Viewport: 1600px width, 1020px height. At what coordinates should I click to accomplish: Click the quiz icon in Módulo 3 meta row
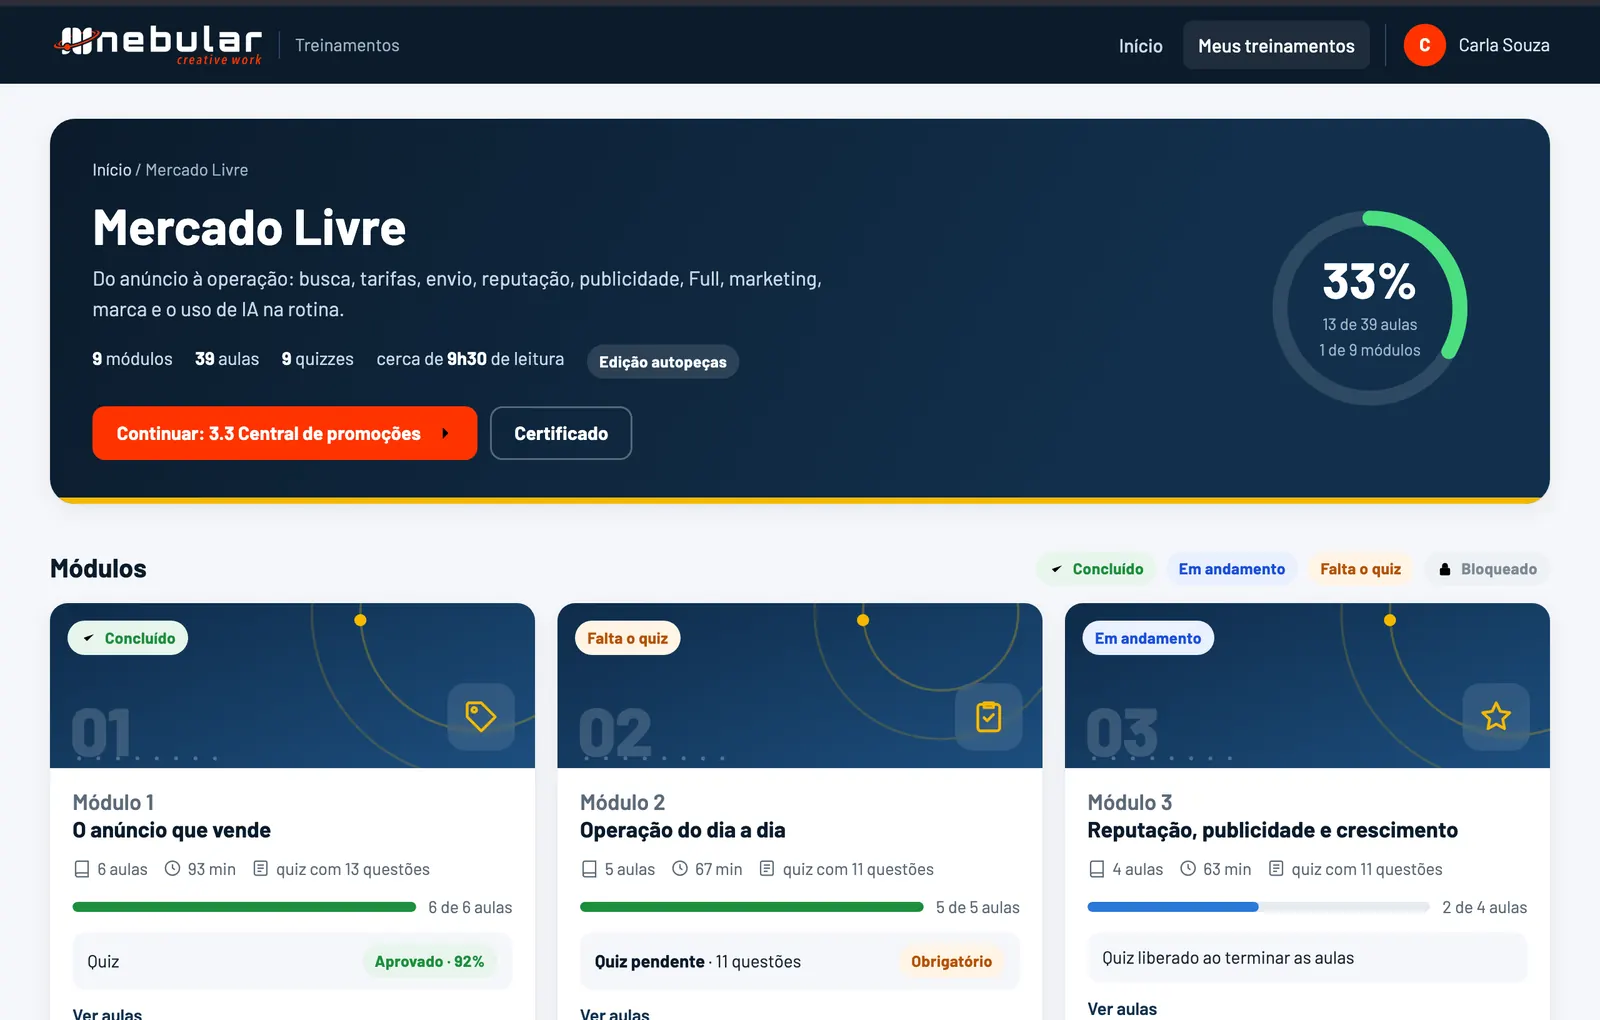[1276, 868]
